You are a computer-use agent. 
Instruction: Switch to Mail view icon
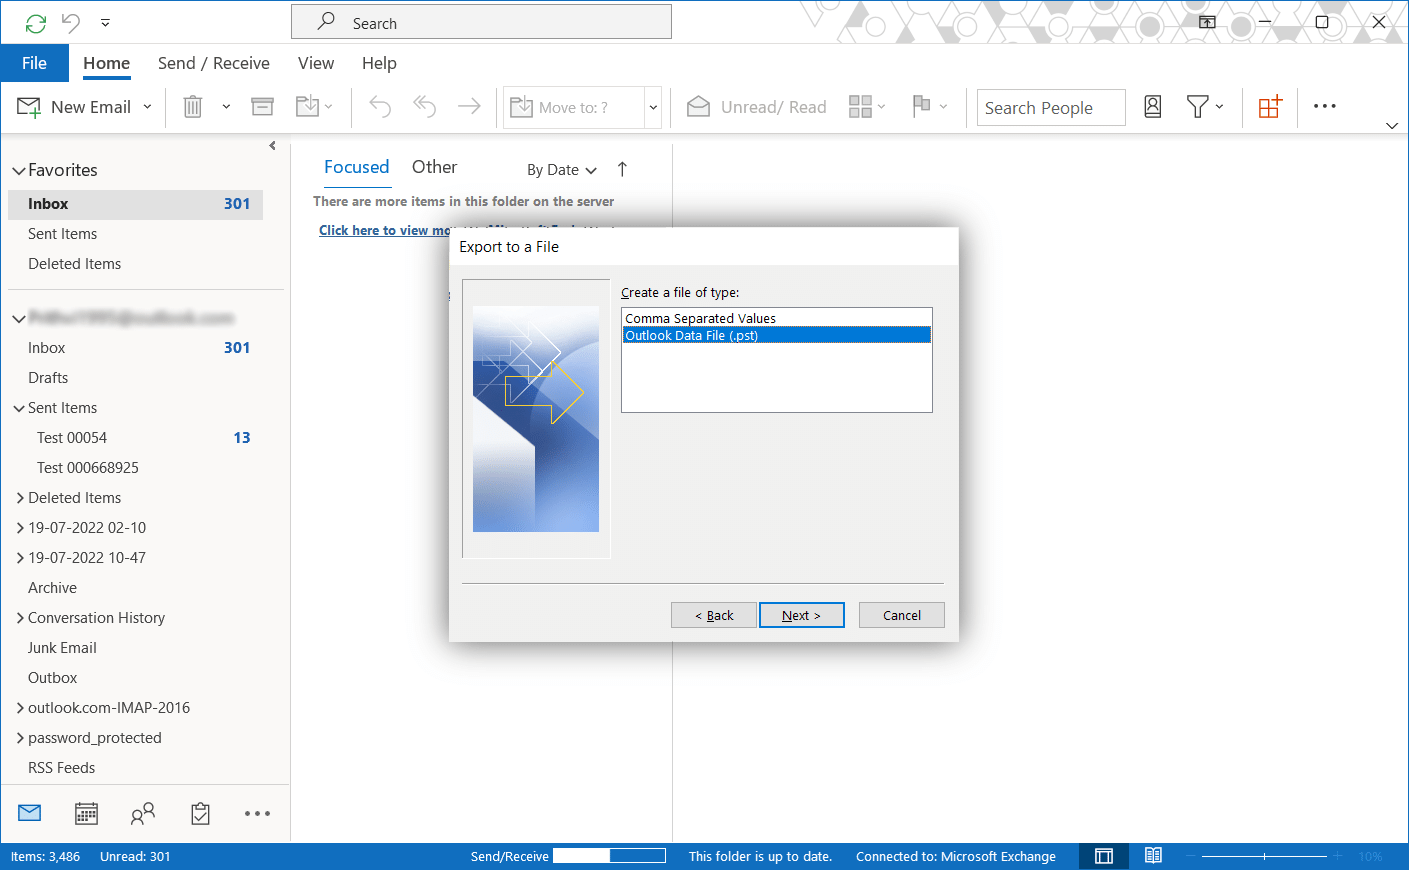(x=30, y=813)
